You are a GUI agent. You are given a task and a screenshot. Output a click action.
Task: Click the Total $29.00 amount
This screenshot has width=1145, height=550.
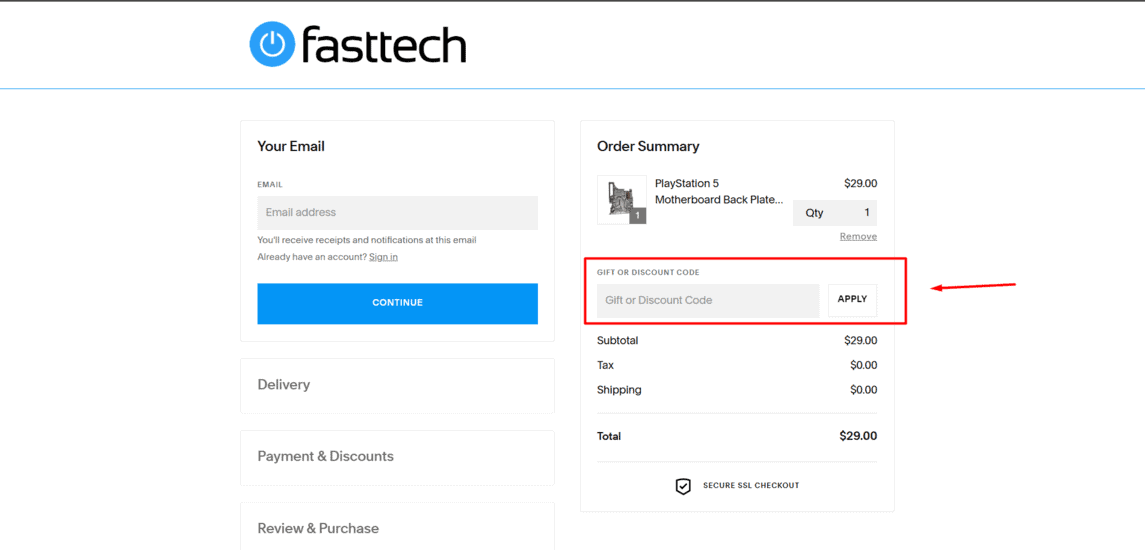858,436
